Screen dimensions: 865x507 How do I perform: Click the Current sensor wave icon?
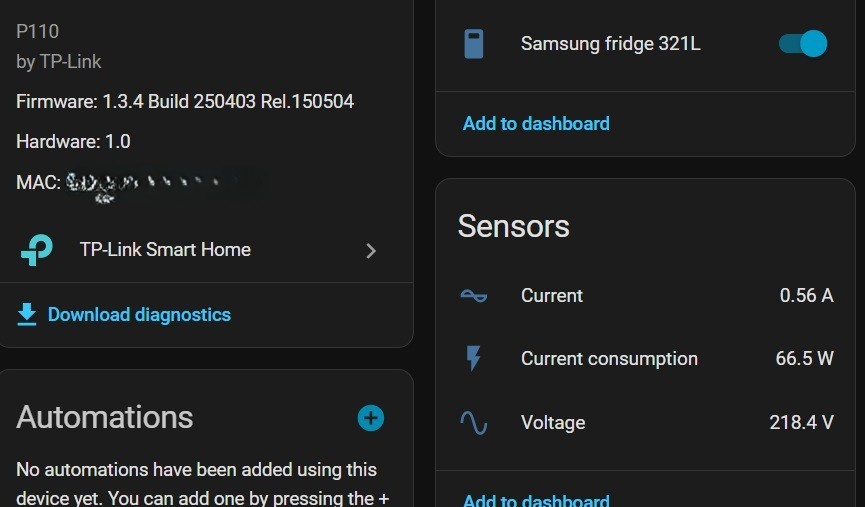473,296
